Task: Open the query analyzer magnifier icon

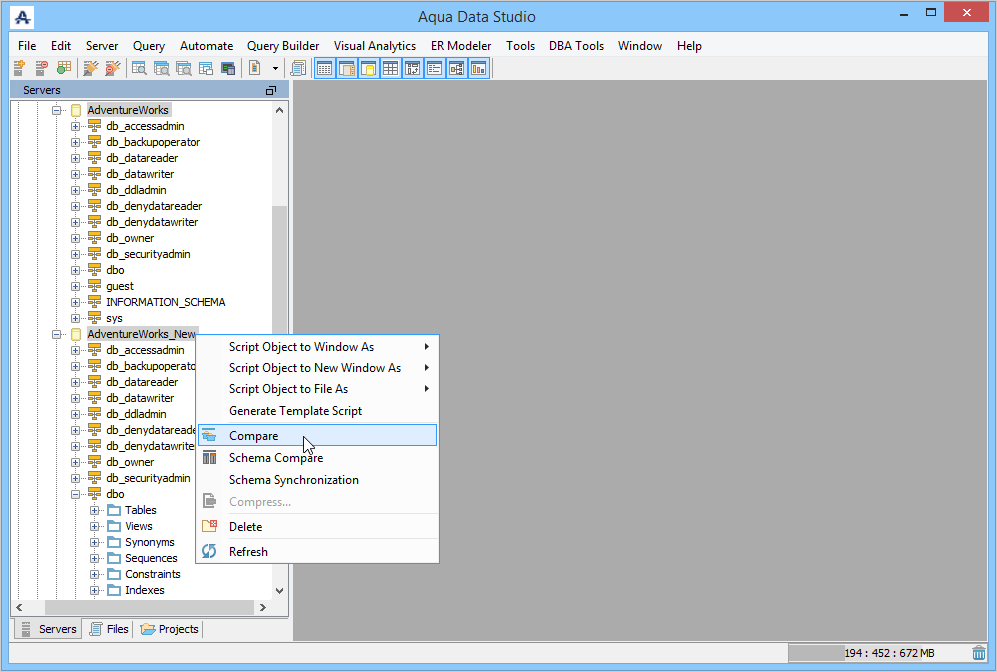Action: [139, 68]
